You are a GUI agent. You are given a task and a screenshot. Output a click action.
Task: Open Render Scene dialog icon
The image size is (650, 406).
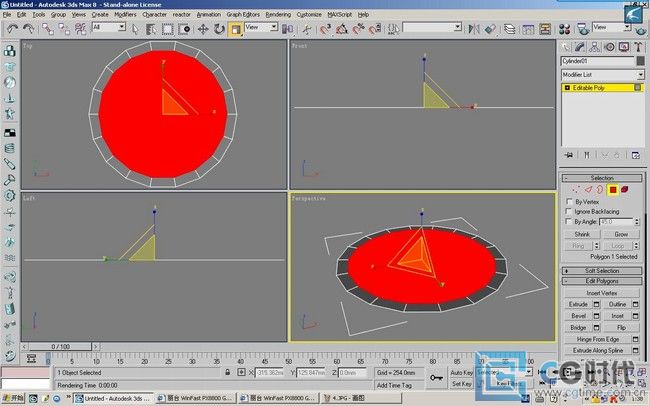coord(582,29)
